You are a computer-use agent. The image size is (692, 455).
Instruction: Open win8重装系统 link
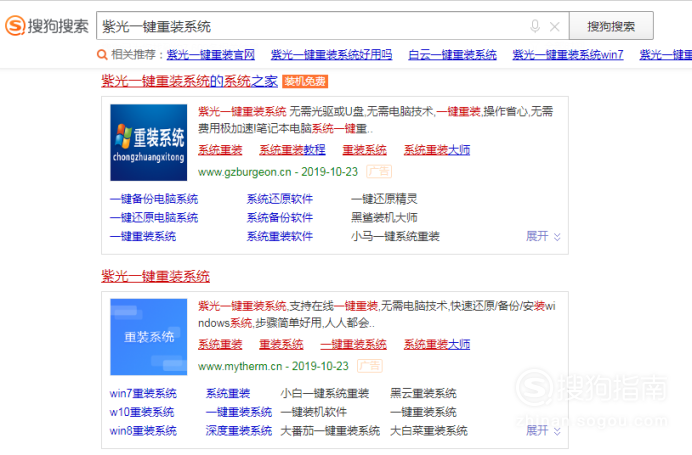click(143, 431)
